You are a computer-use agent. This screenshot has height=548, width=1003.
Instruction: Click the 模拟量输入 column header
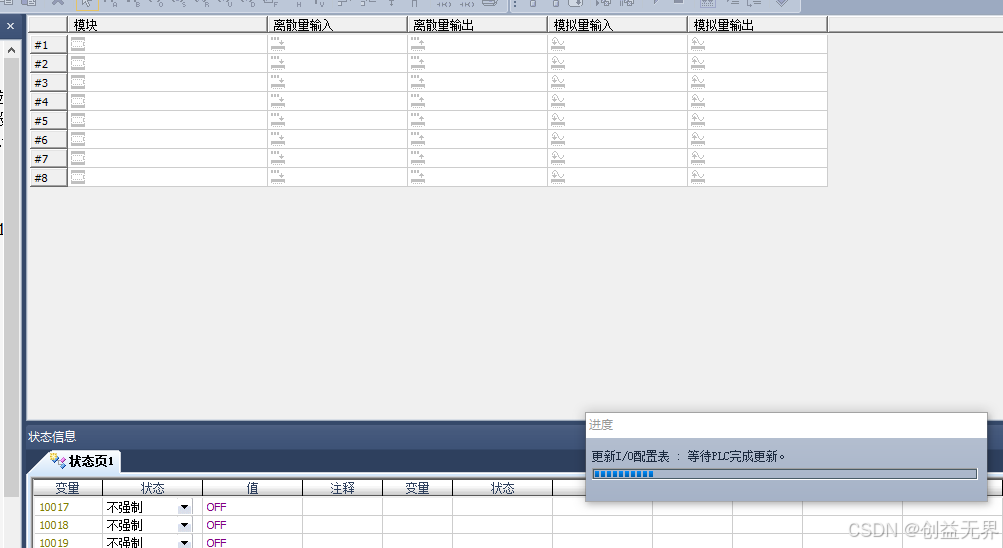[617, 25]
